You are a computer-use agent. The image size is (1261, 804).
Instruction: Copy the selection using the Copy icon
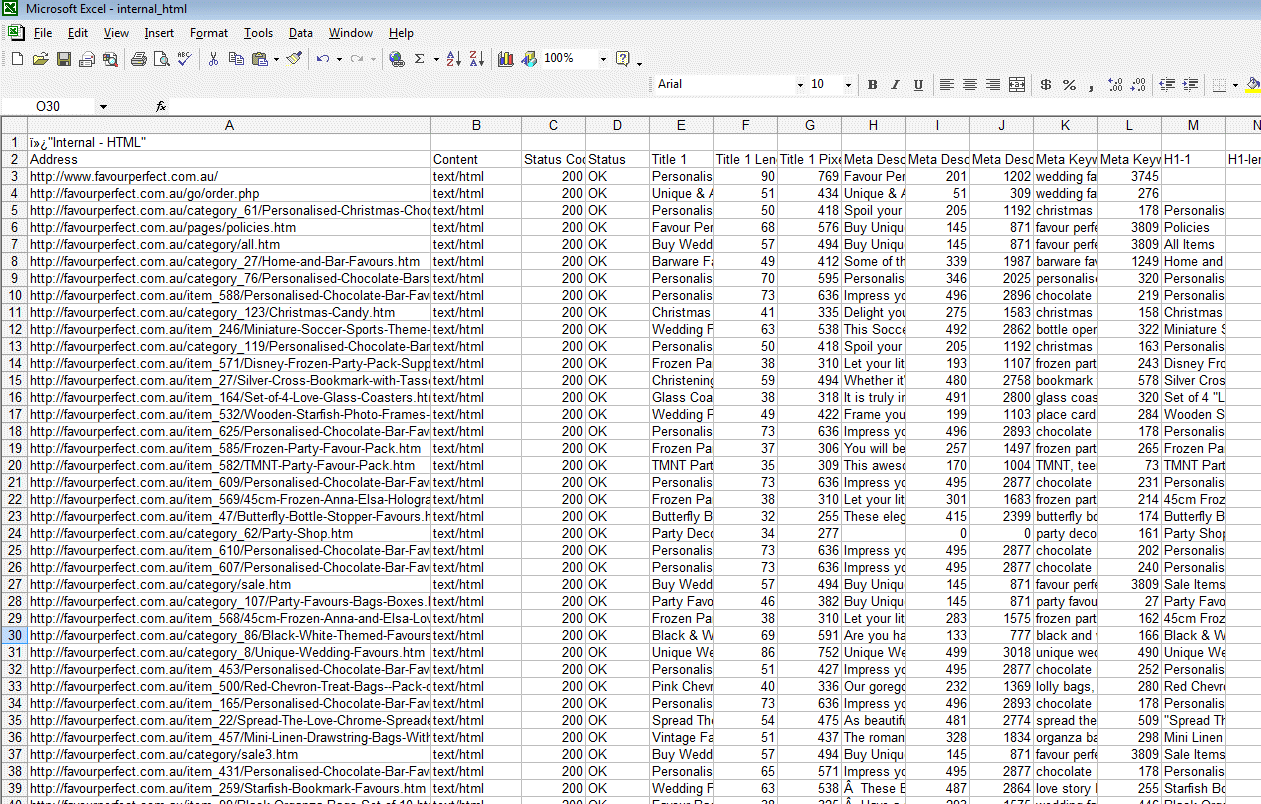click(236, 59)
